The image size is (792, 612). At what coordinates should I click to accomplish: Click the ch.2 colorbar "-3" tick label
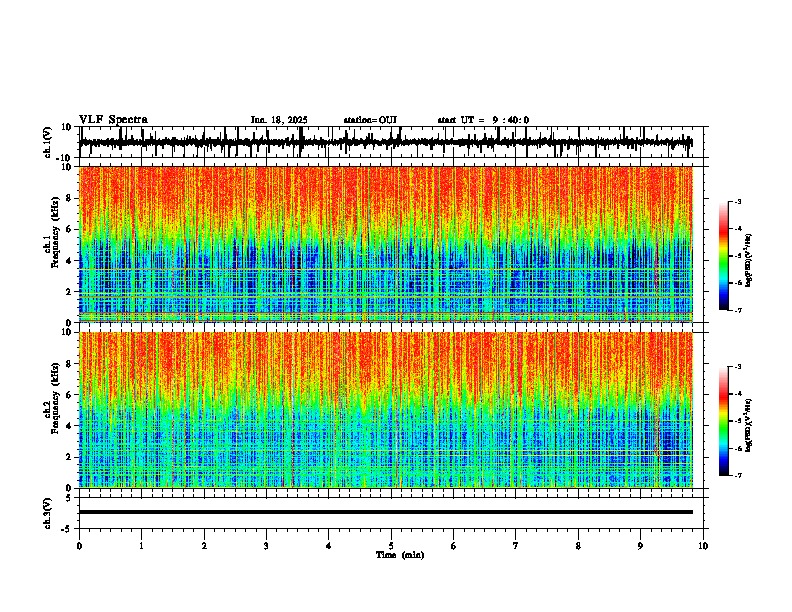737,367
